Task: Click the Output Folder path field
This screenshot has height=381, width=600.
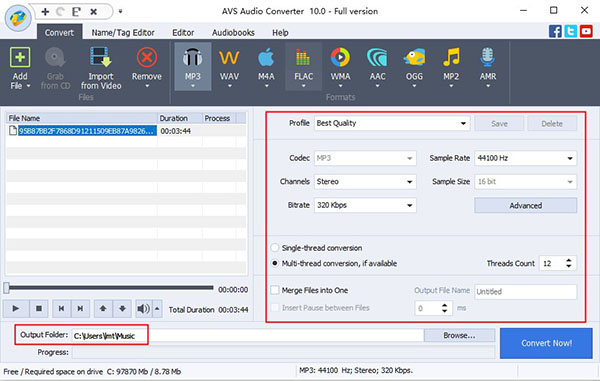Action: point(248,335)
